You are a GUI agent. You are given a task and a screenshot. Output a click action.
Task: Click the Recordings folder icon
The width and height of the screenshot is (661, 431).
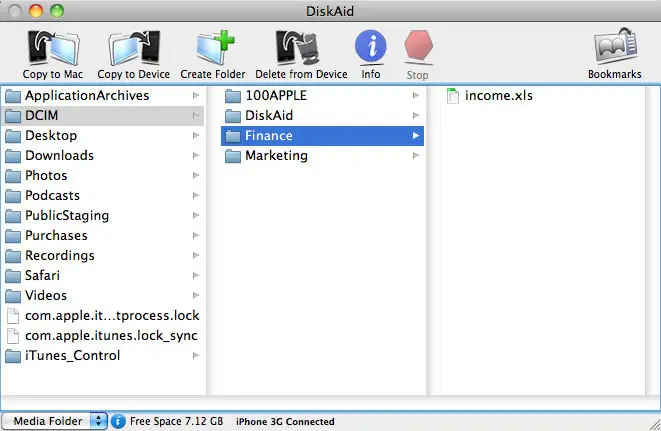tap(13, 256)
